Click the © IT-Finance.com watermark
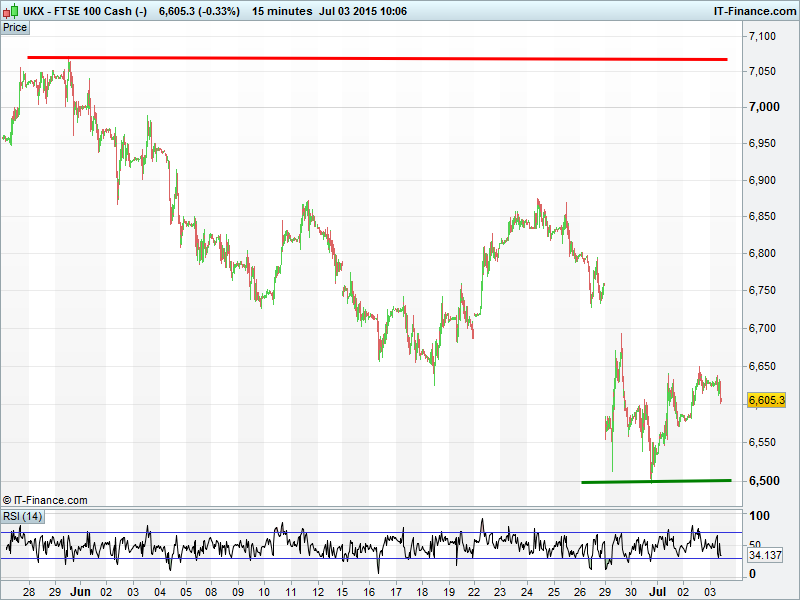This screenshot has width=800, height=600. click(45, 500)
